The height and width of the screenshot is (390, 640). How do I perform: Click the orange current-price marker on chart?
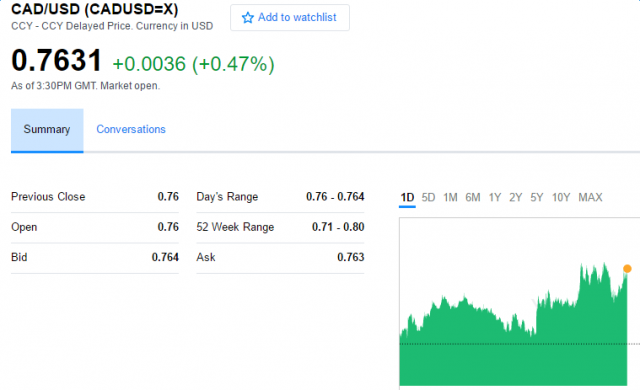[627, 268]
